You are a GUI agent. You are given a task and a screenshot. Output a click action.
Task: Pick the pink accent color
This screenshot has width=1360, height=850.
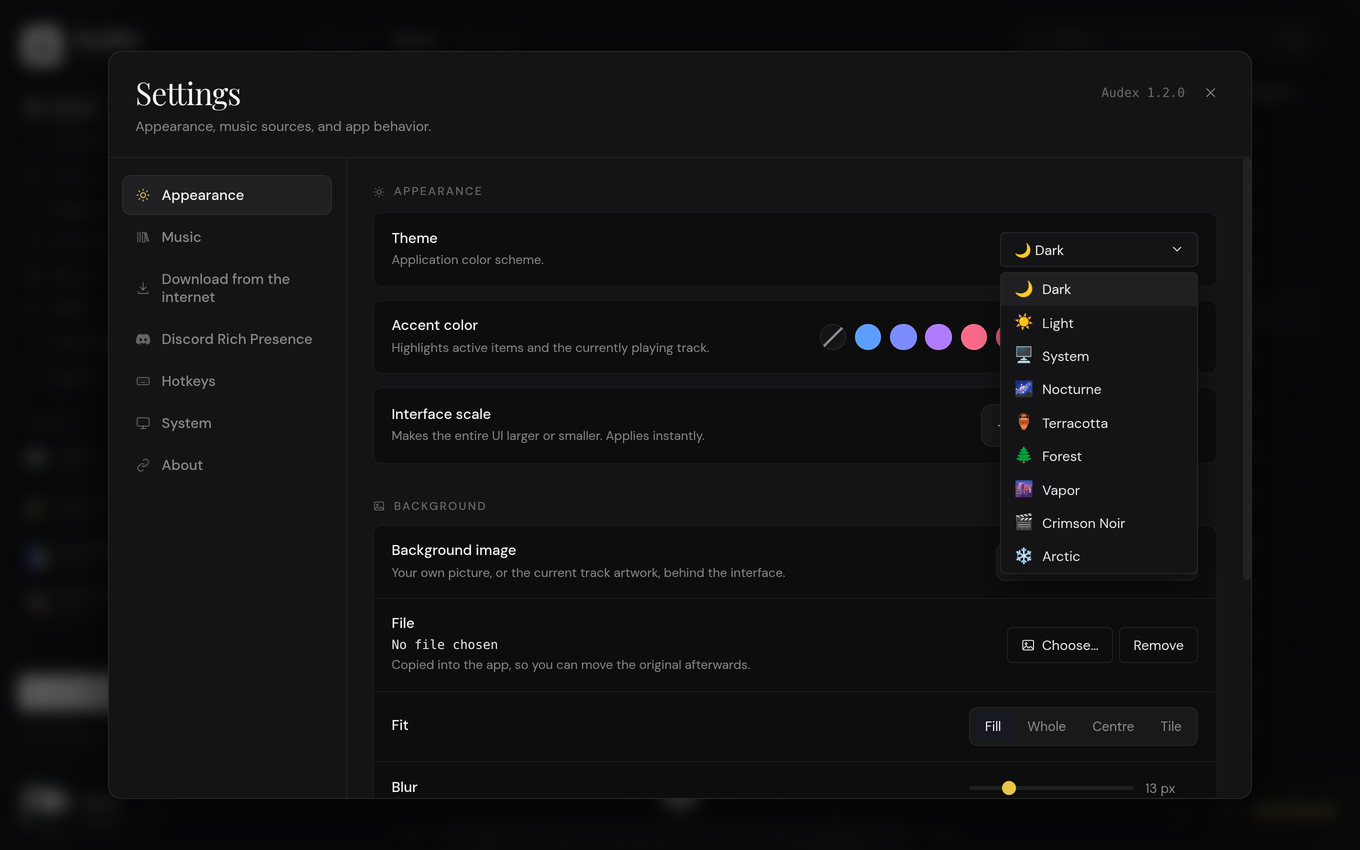pos(974,337)
